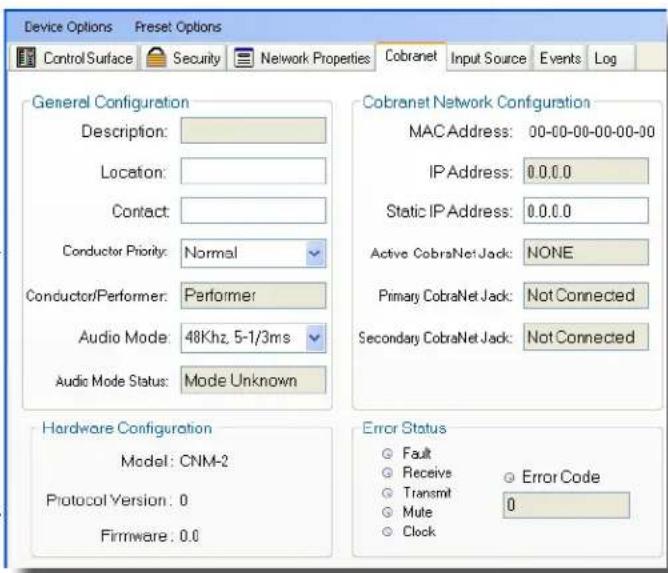This screenshot has width=668, height=573.
Task: Click the Mute indicator
Action: 387,512
